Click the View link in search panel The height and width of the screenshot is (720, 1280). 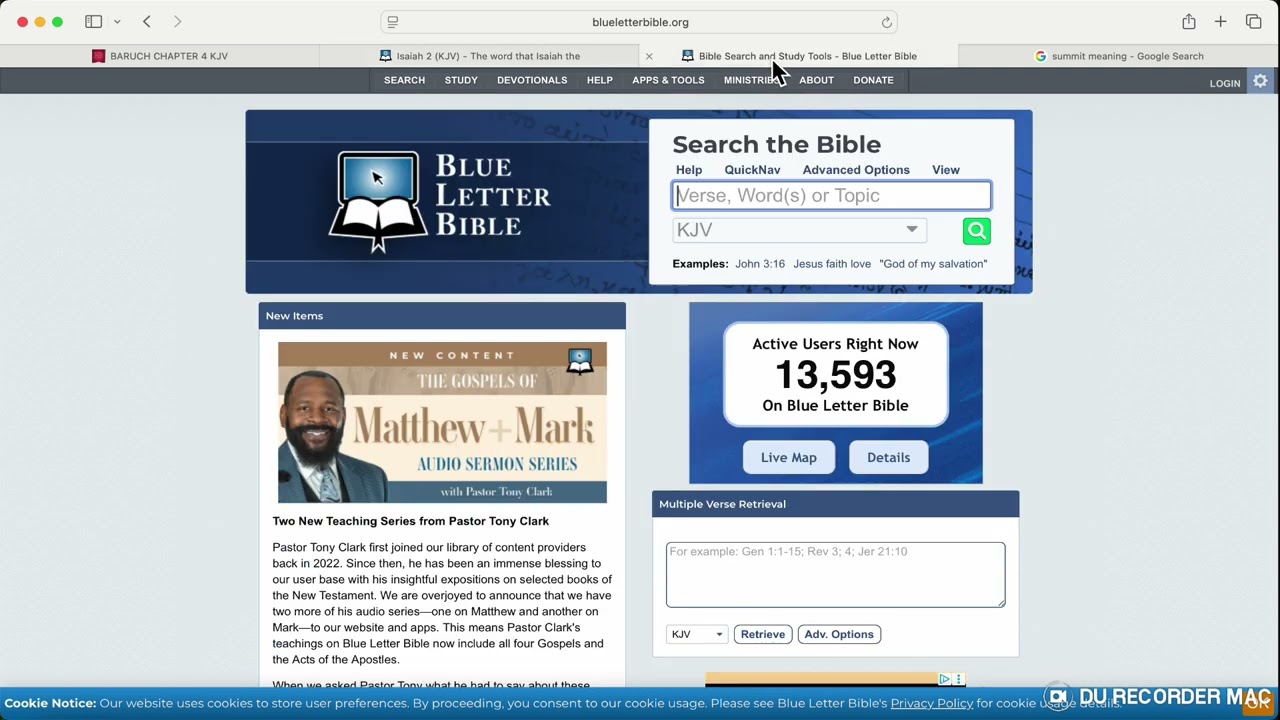point(946,170)
